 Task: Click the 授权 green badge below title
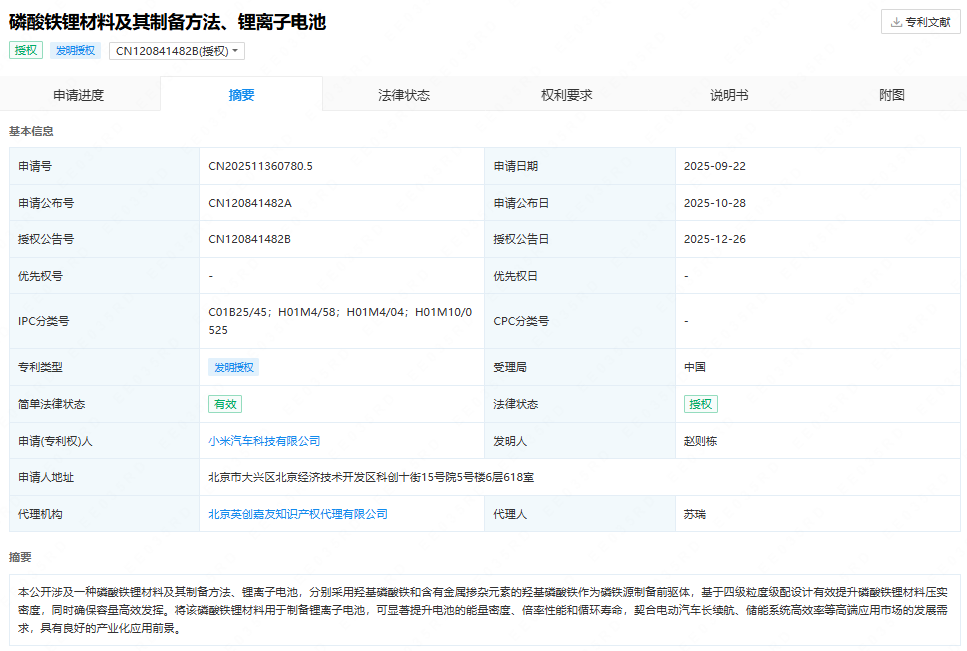[x=25, y=50]
